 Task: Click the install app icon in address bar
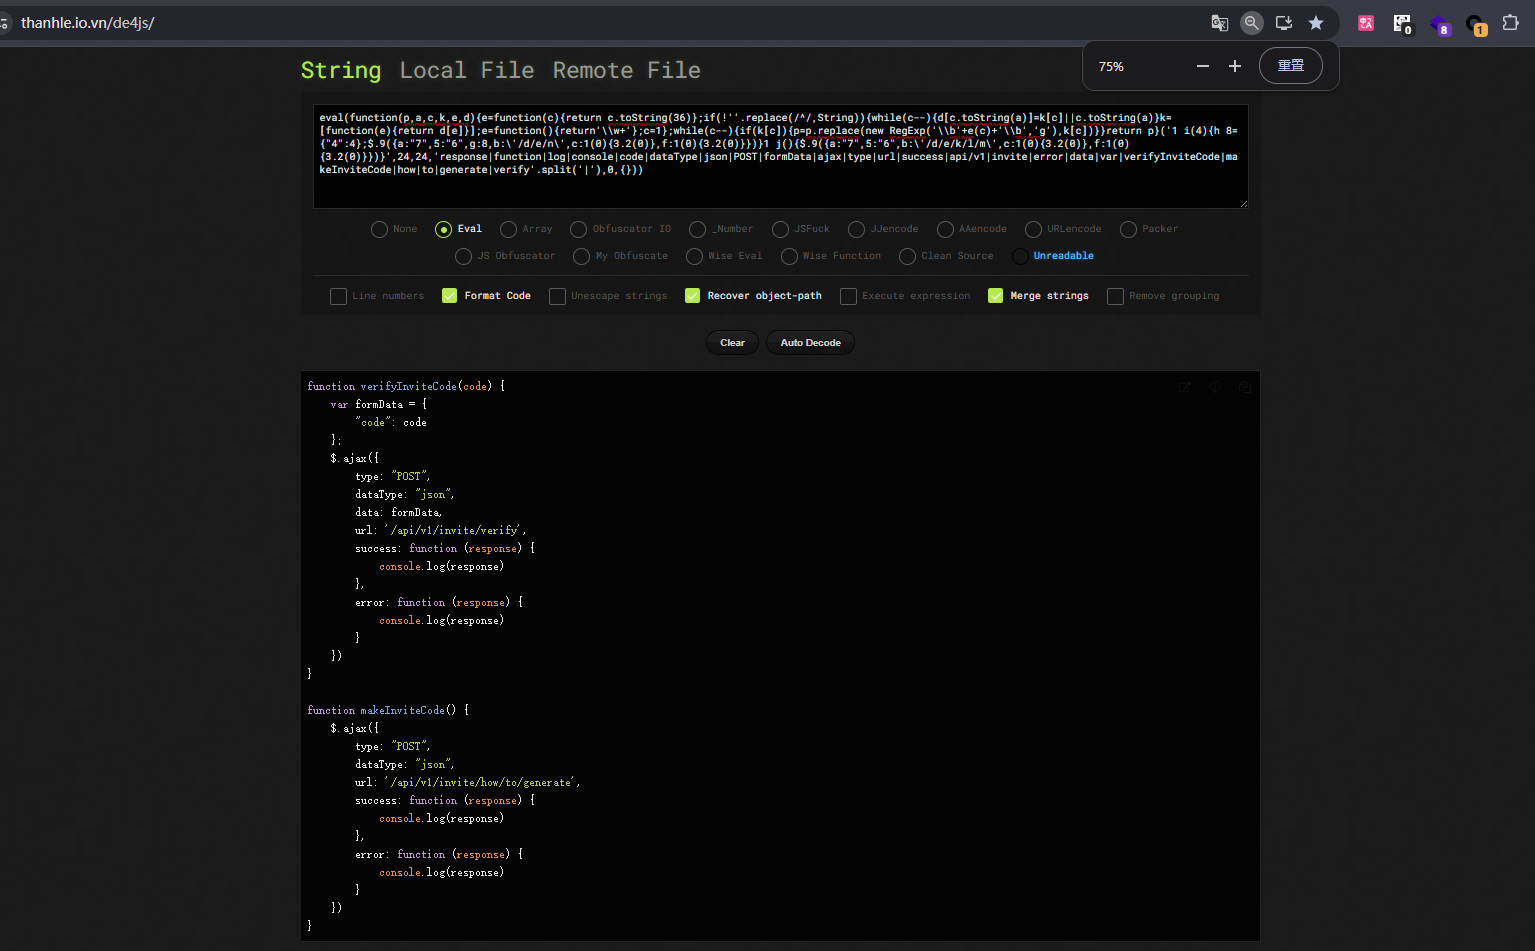click(1284, 23)
